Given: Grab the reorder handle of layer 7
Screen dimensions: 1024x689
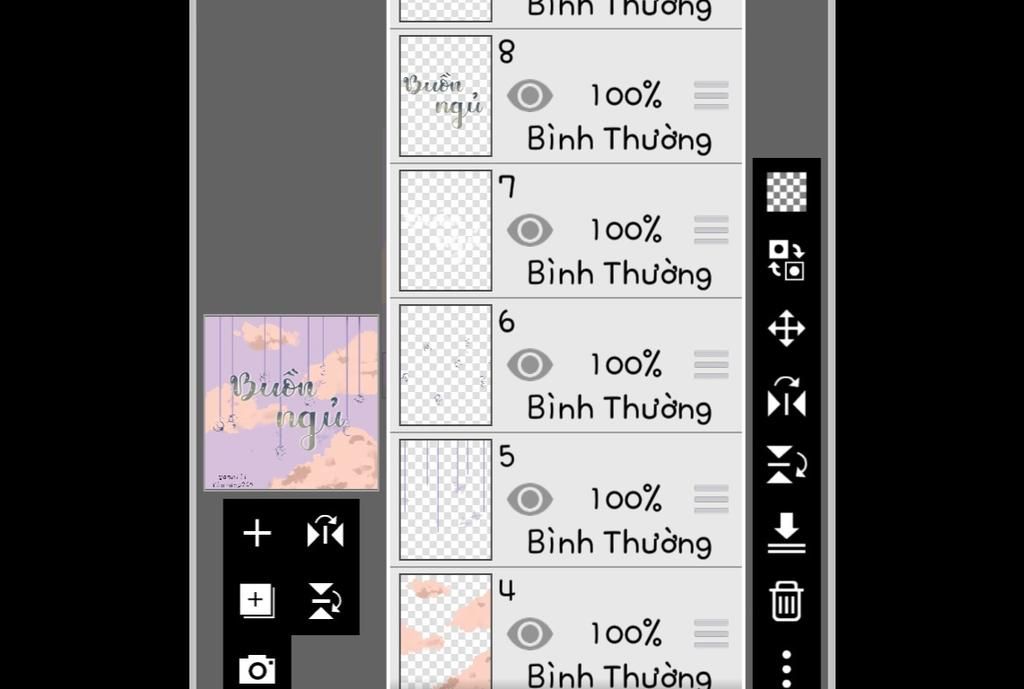Looking at the screenshot, I should (x=711, y=230).
